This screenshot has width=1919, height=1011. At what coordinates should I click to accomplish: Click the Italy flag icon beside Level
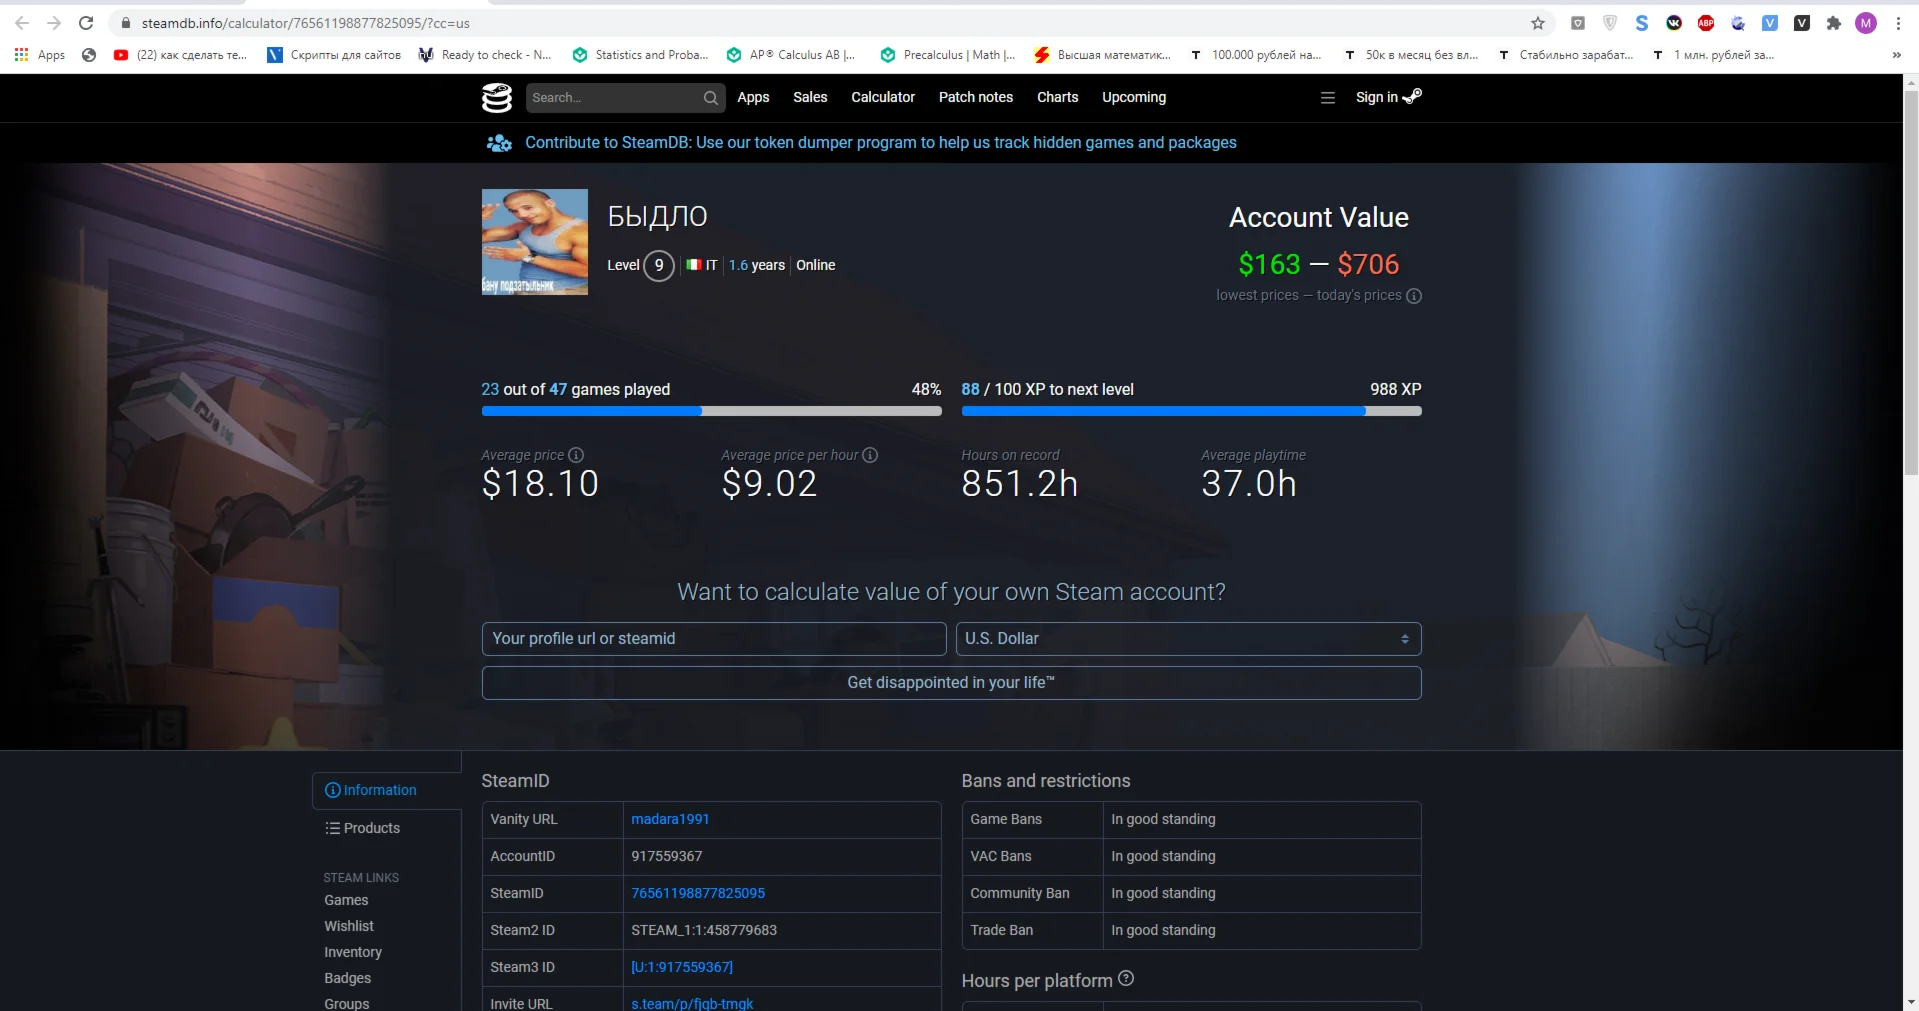point(693,265)
